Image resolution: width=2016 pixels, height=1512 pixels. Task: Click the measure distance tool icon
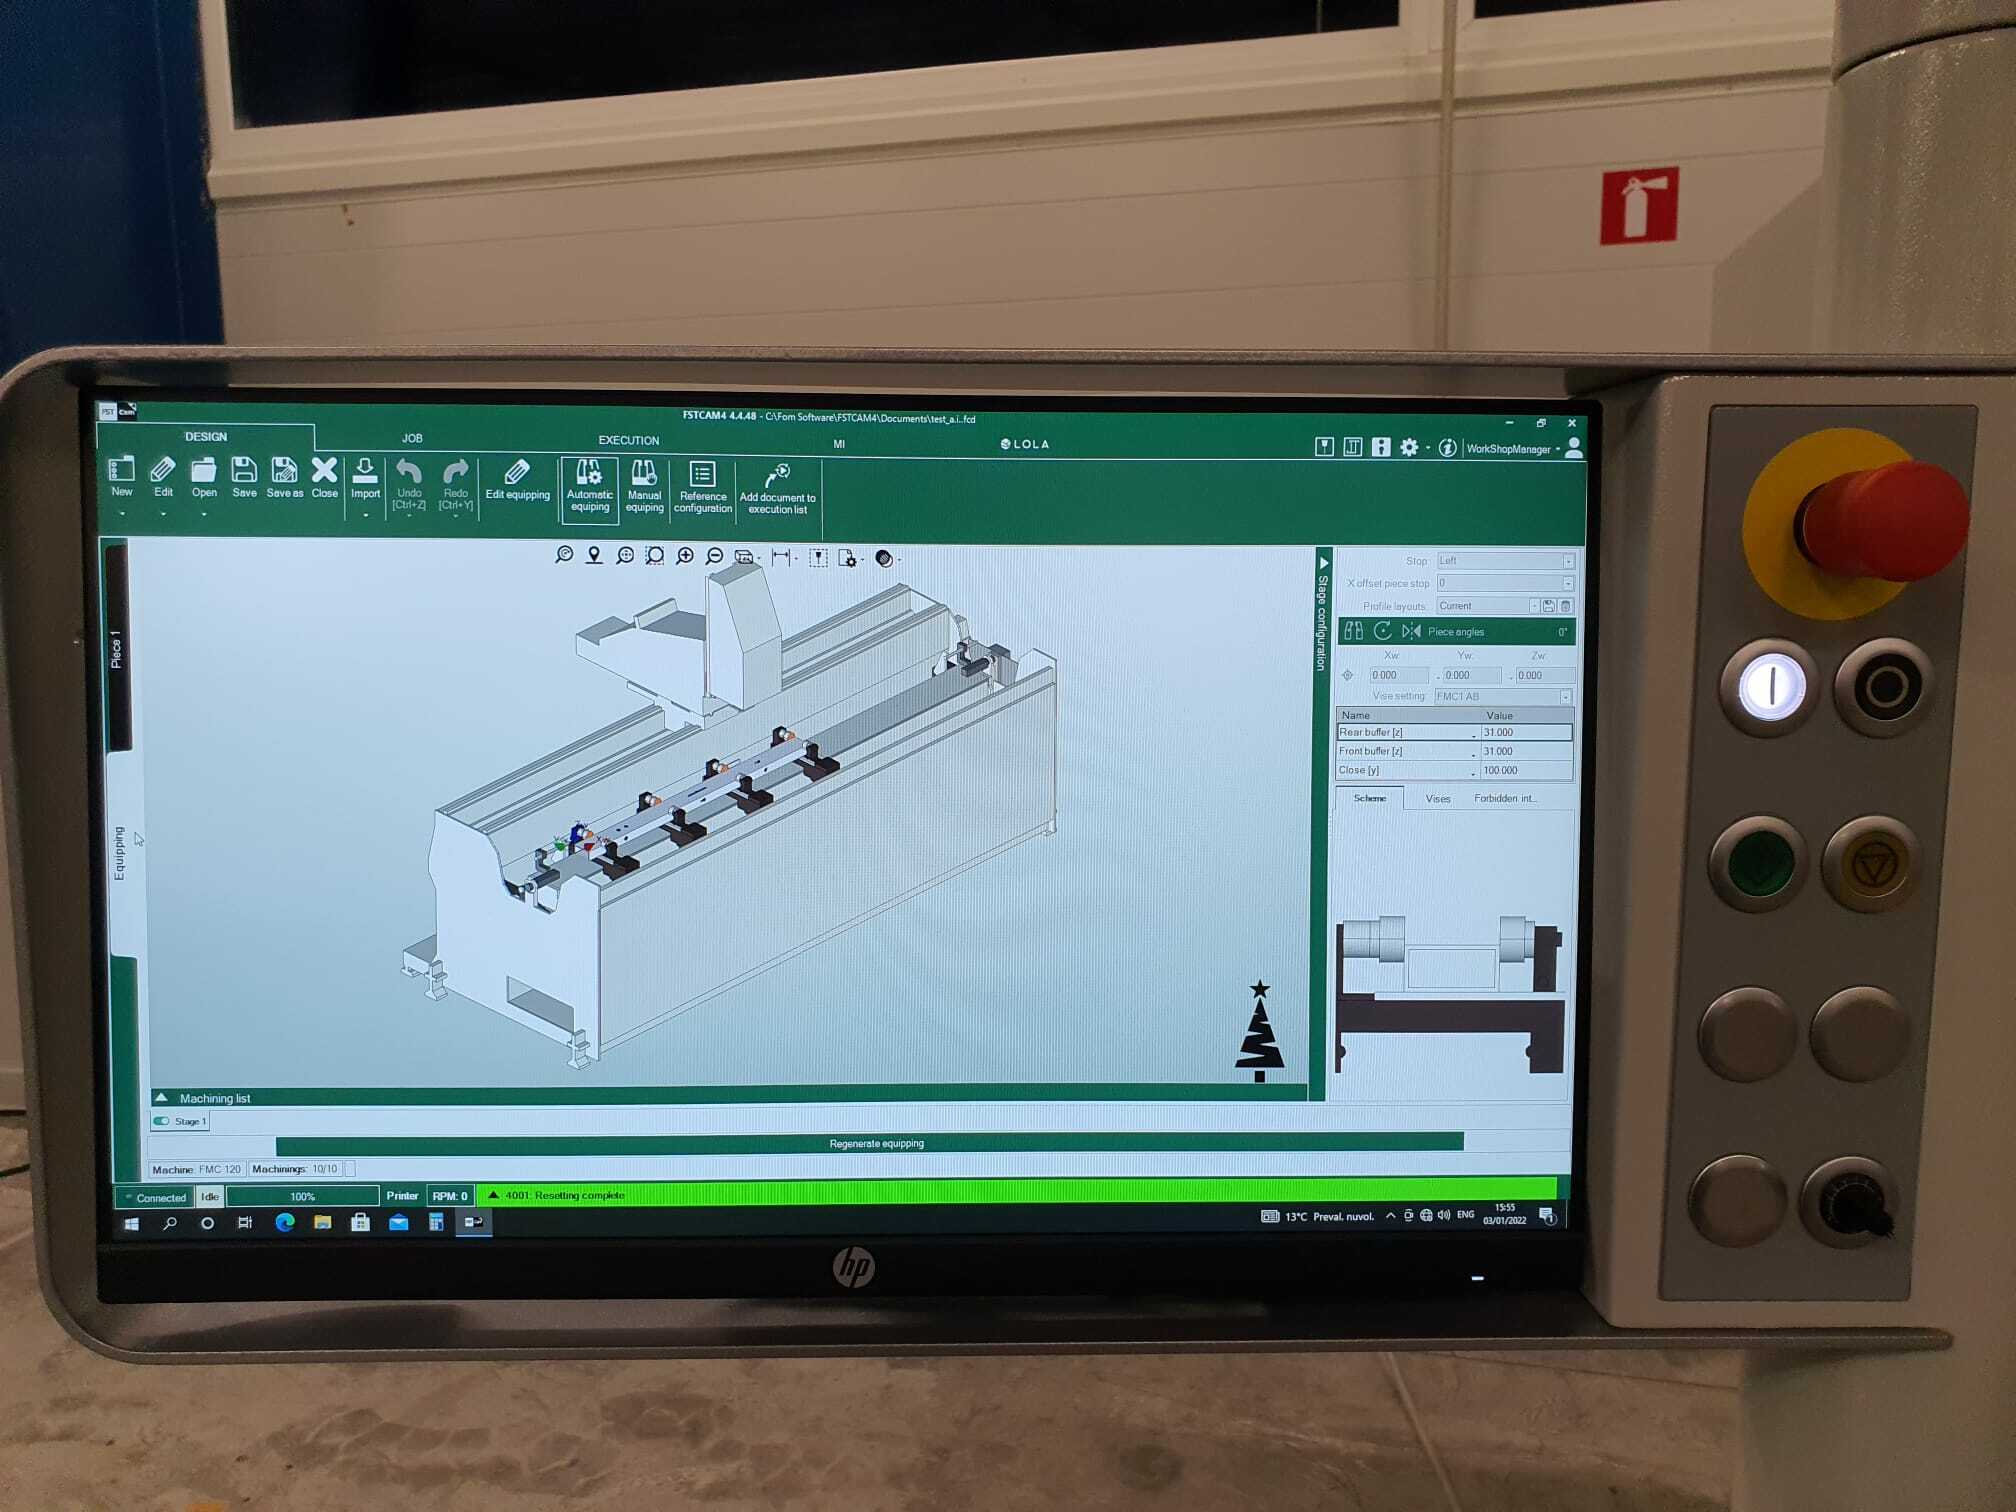point(781,557)
